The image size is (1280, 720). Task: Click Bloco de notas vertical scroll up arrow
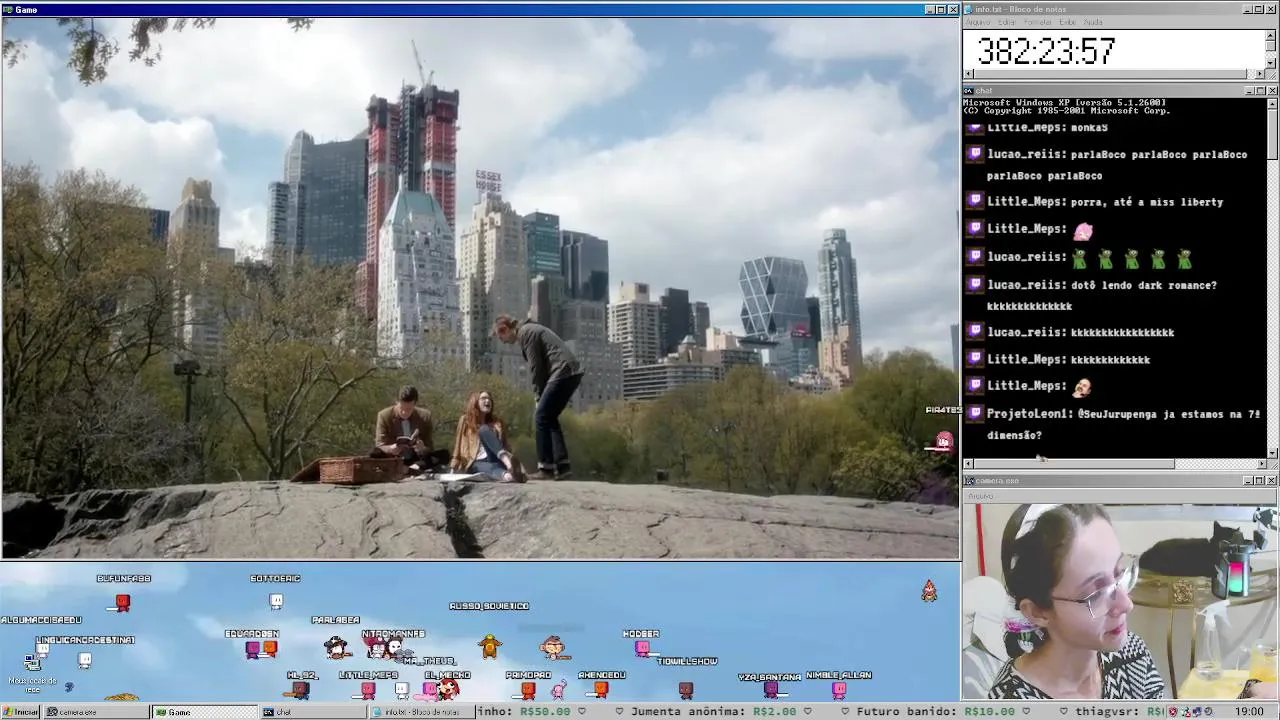click(x=1271, y=35)
